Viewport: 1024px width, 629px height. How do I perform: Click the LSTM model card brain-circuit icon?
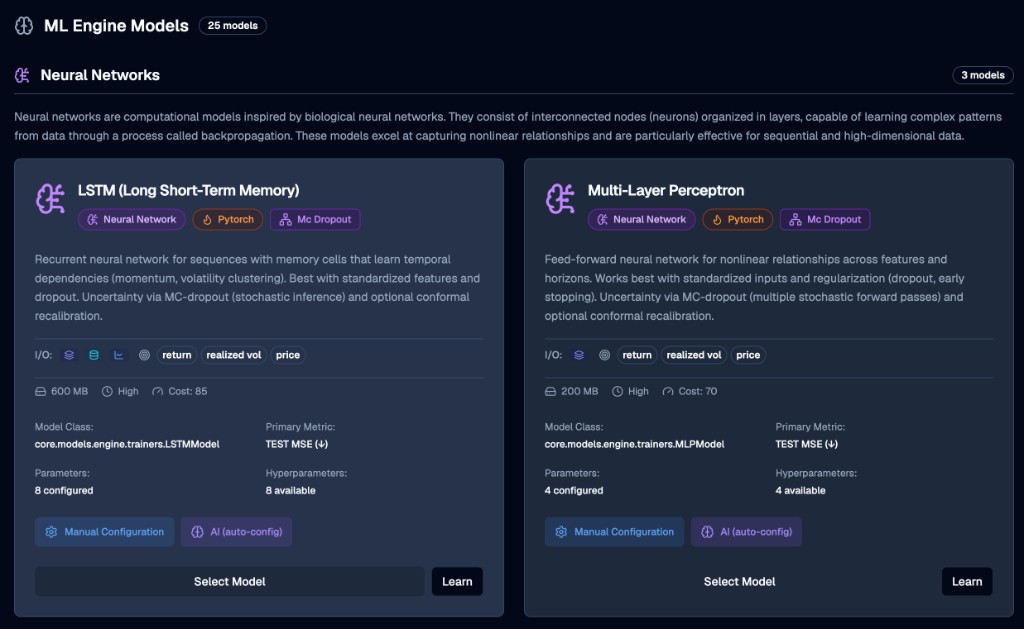(x=50, y=199)
